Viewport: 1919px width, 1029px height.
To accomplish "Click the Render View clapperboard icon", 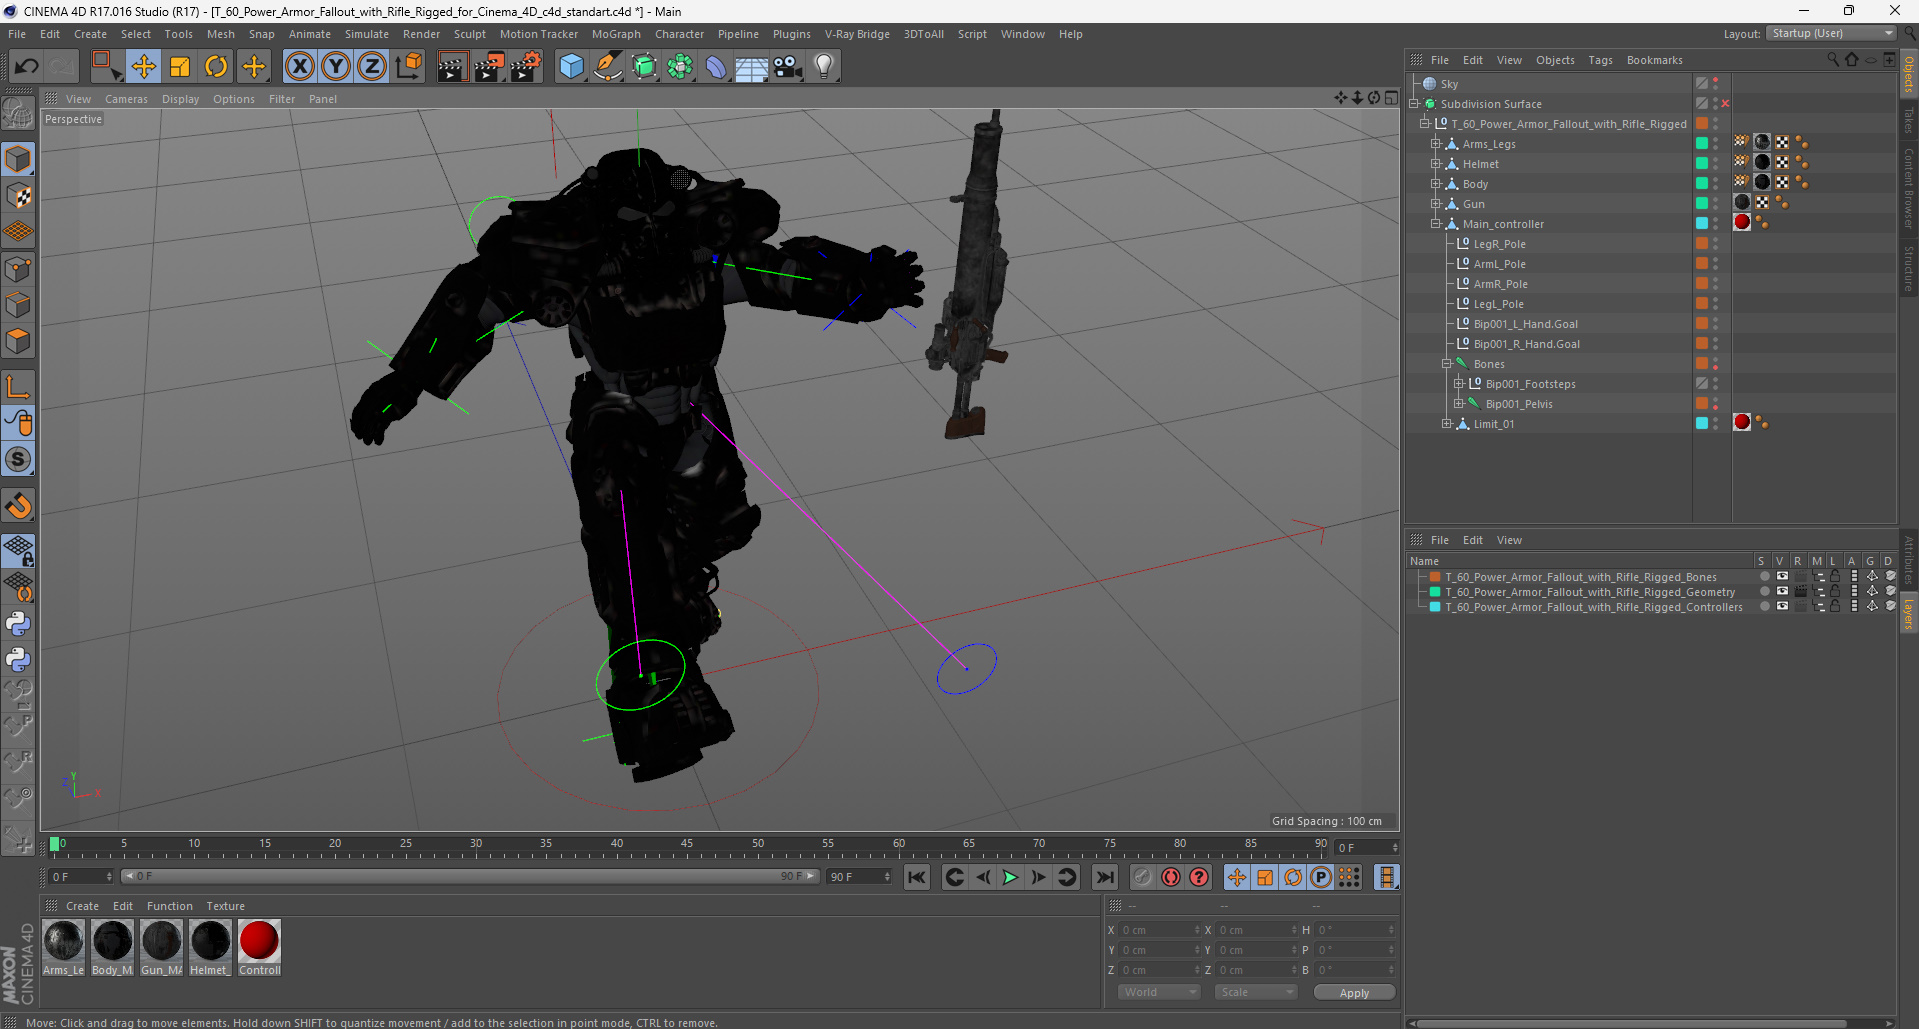I will coord(452,67).
